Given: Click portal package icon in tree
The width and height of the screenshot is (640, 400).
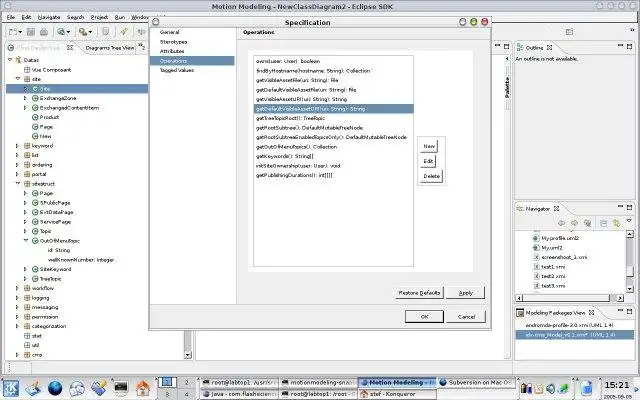Looking at the screenshot, I should (27, 174).
